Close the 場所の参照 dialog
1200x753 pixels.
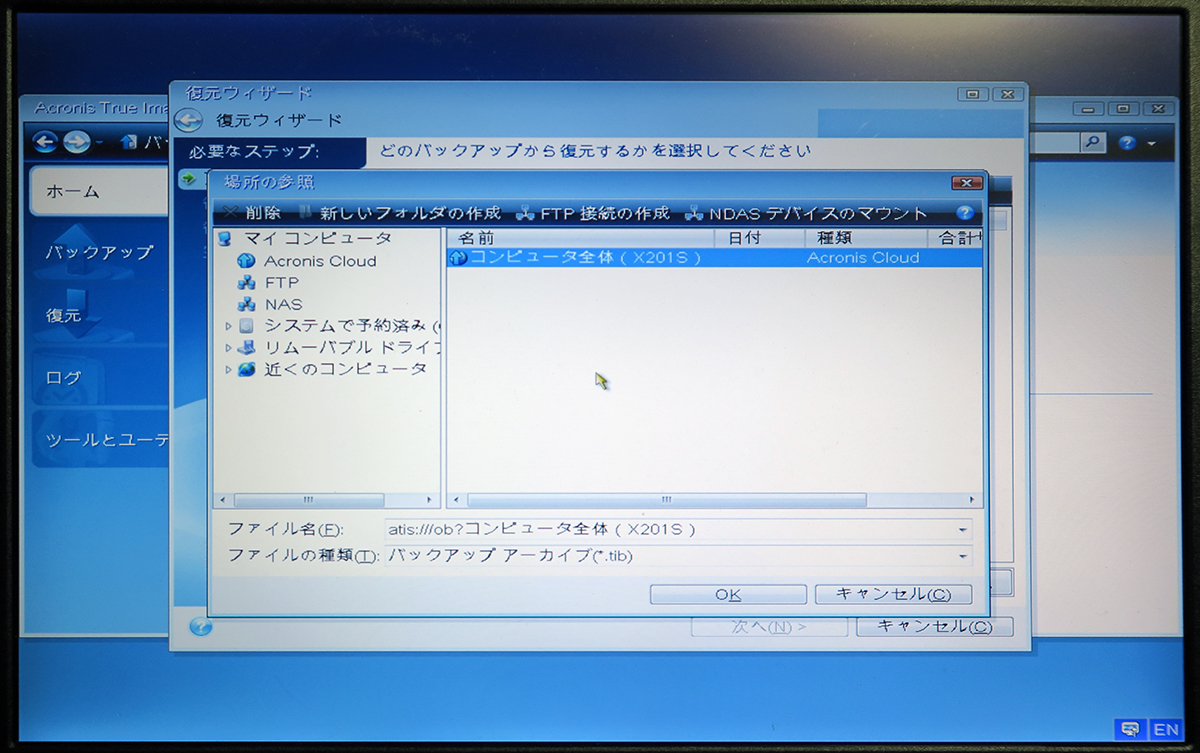966,183
